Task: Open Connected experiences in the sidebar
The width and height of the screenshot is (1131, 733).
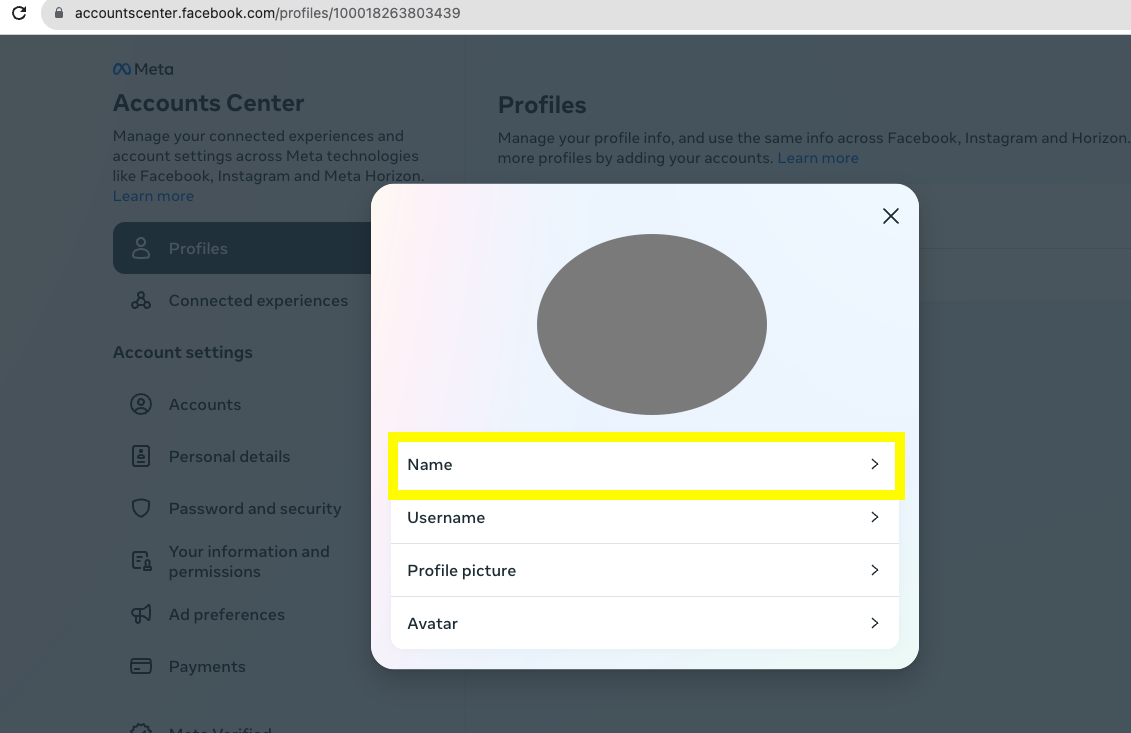Action: [x=258, y=301]
